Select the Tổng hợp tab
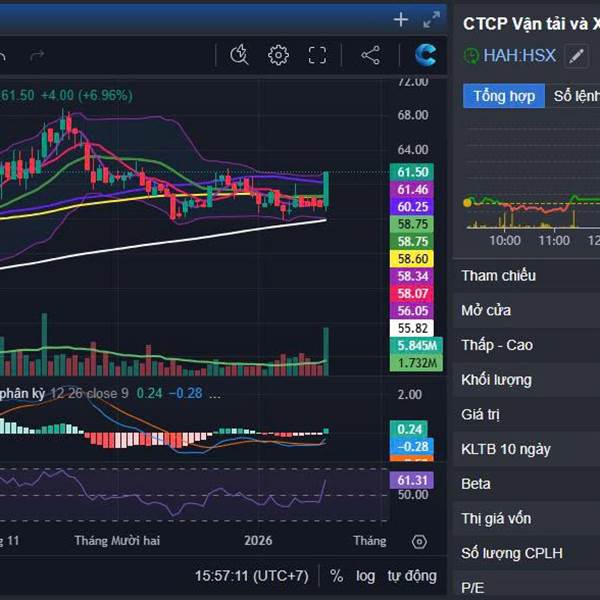This screenshot has height=600, width=600. pos(504,96)
